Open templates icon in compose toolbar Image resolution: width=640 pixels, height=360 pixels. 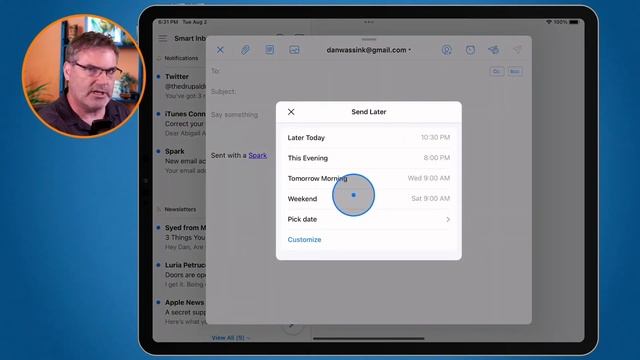270,50
